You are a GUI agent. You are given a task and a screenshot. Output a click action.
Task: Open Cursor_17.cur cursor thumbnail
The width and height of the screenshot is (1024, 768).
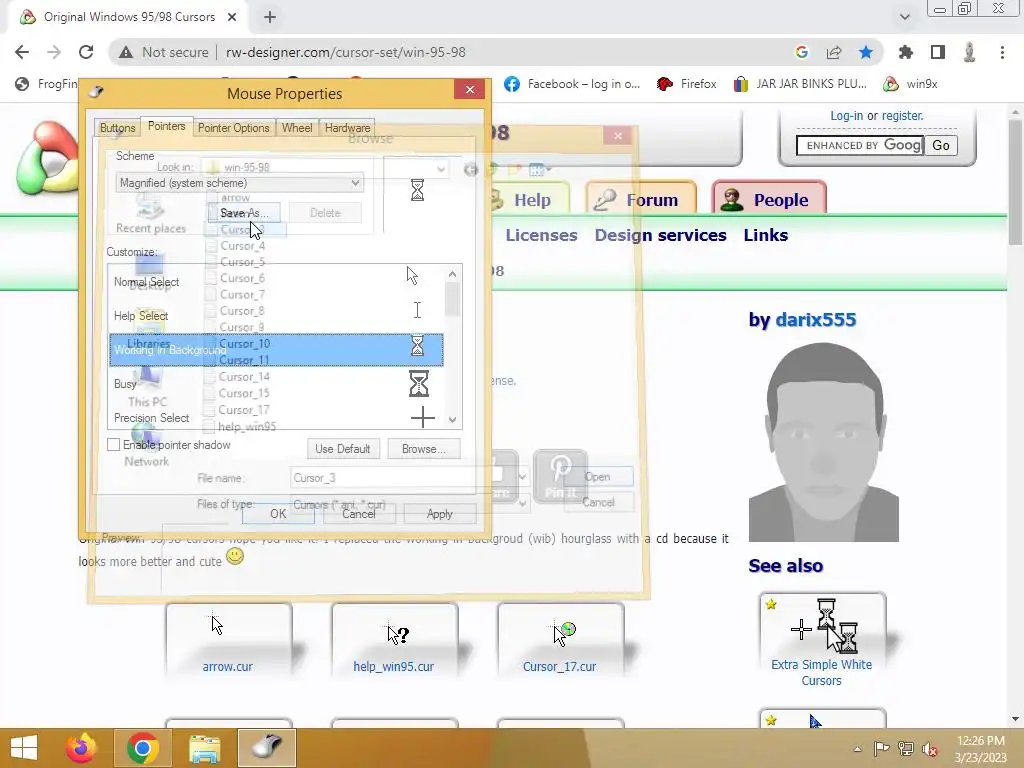[560, 641]
